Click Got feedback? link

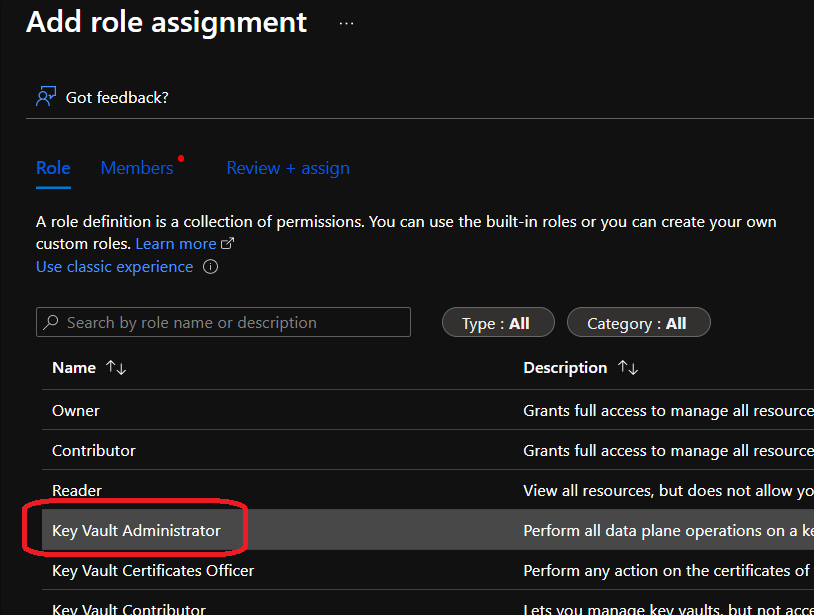[x=117, y=97]
